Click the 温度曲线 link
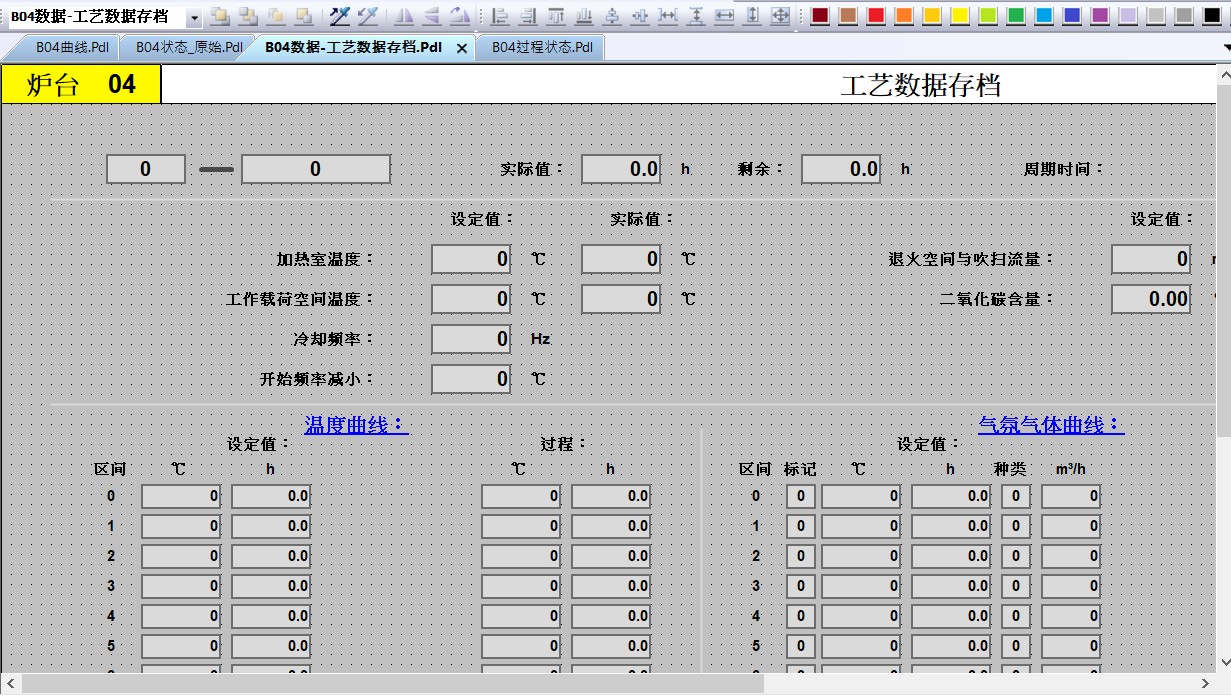Screen dimensions: 1231x696 pos(356,425)
